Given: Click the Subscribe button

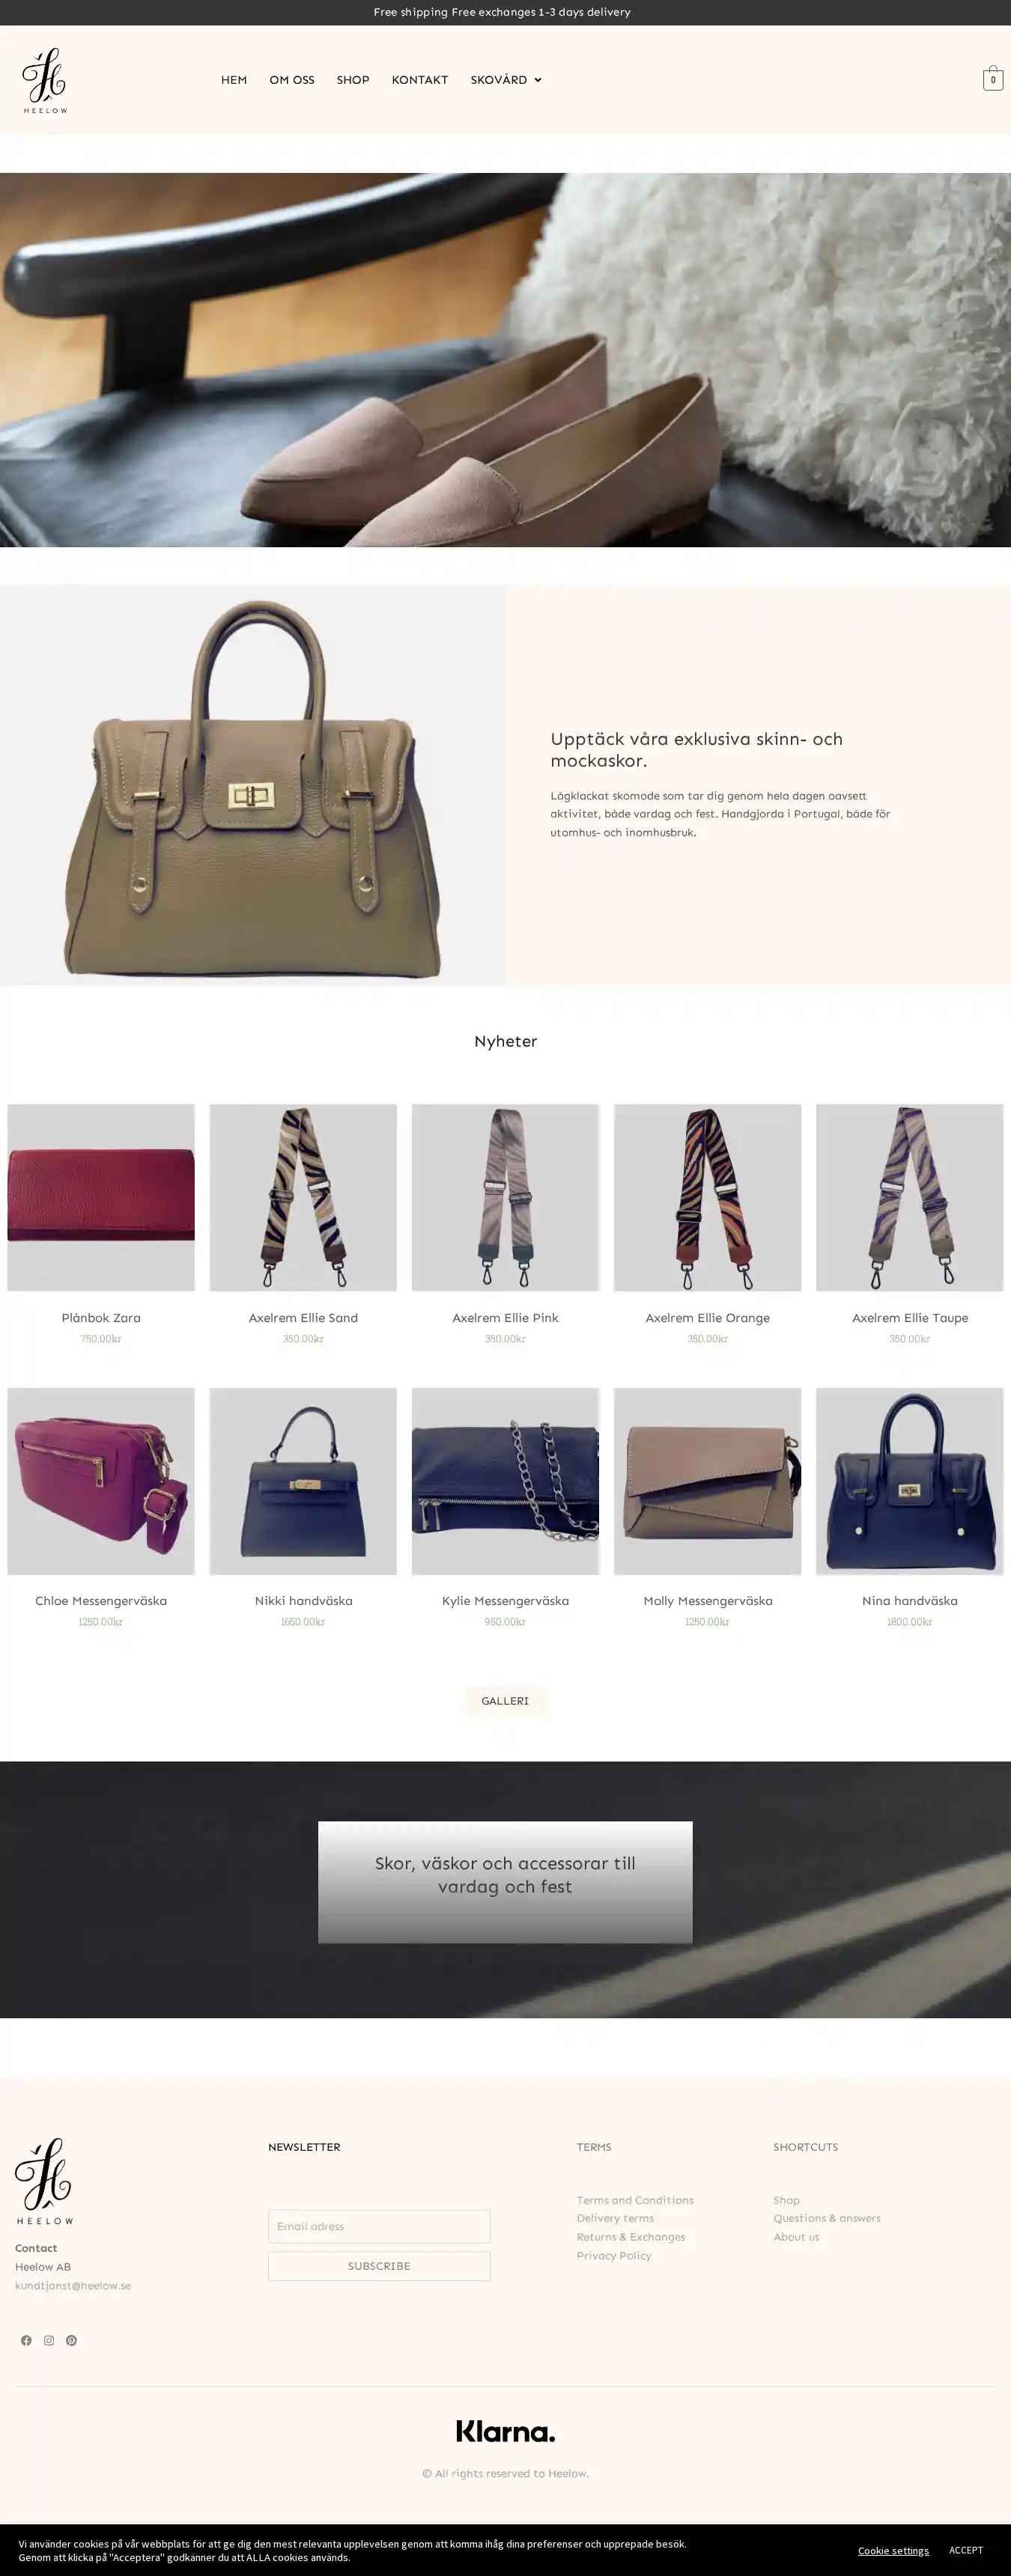Looking at the screenshot, I should pos(379,2266).
